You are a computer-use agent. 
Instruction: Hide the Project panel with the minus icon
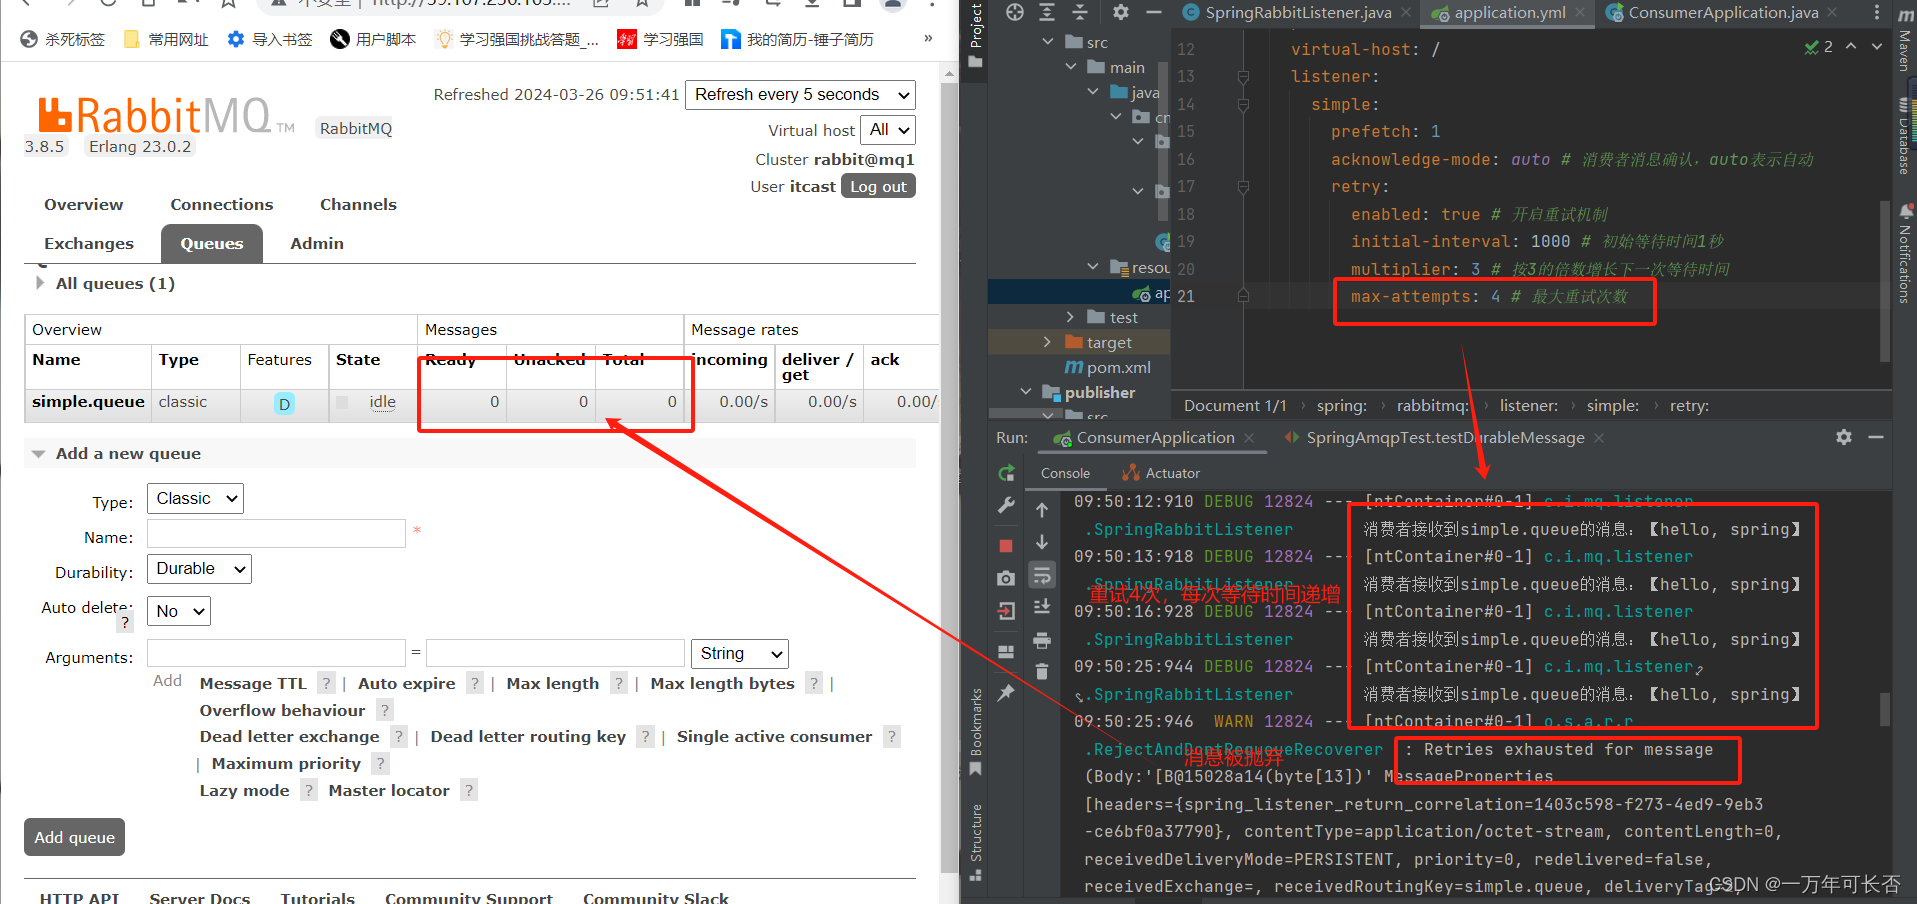1154,12
